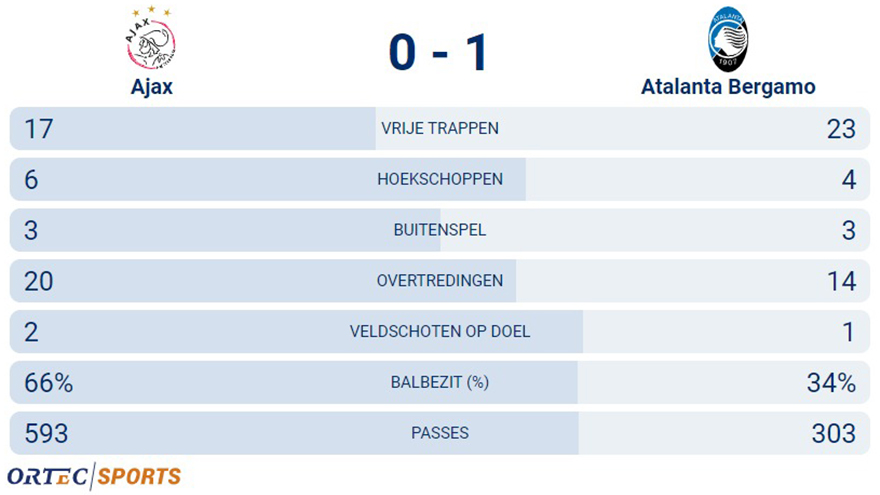Image resolution: width=880 pixels, height=495 pixels.
Task: Click Ajax's 20 fouls value
Action: coord(39,281)
